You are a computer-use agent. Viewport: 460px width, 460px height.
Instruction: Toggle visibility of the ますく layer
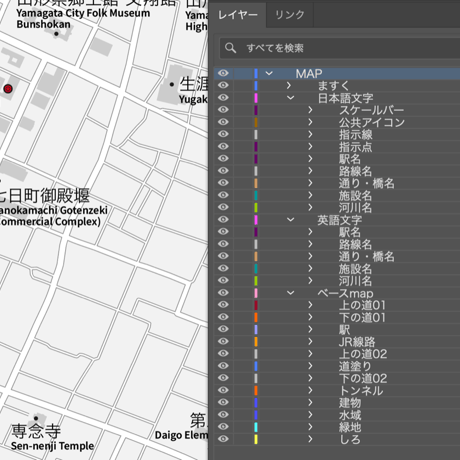click(223, 85)
